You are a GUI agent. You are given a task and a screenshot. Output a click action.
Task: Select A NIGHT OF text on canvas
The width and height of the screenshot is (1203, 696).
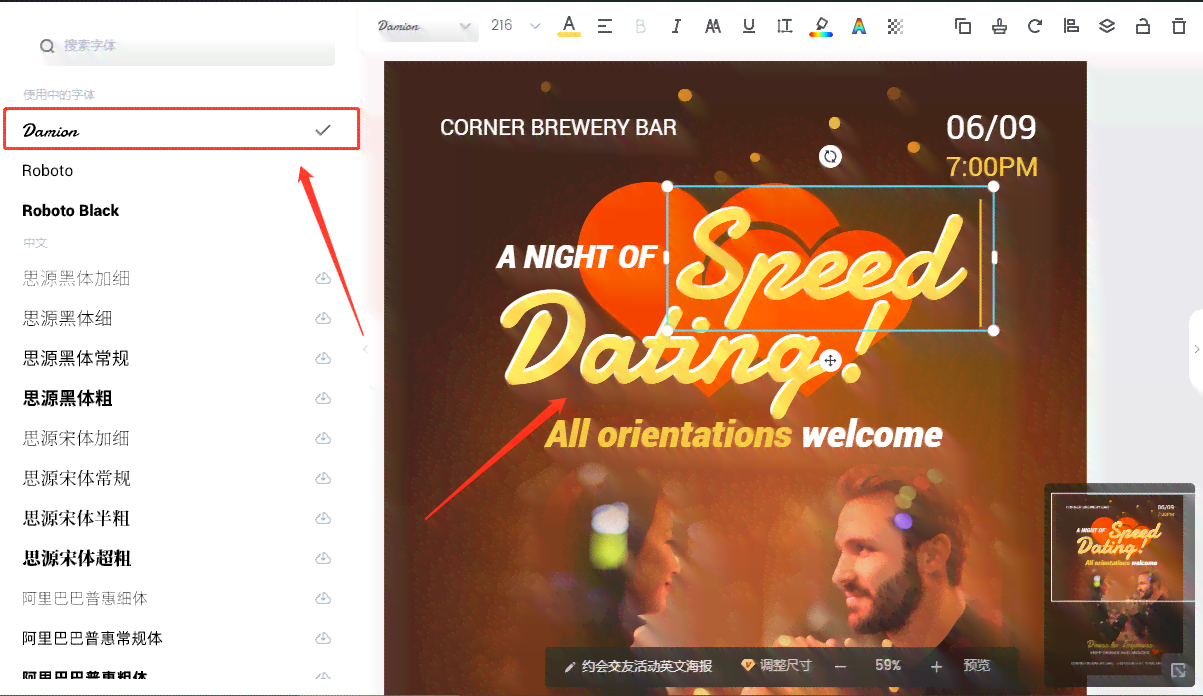point(577,257)
